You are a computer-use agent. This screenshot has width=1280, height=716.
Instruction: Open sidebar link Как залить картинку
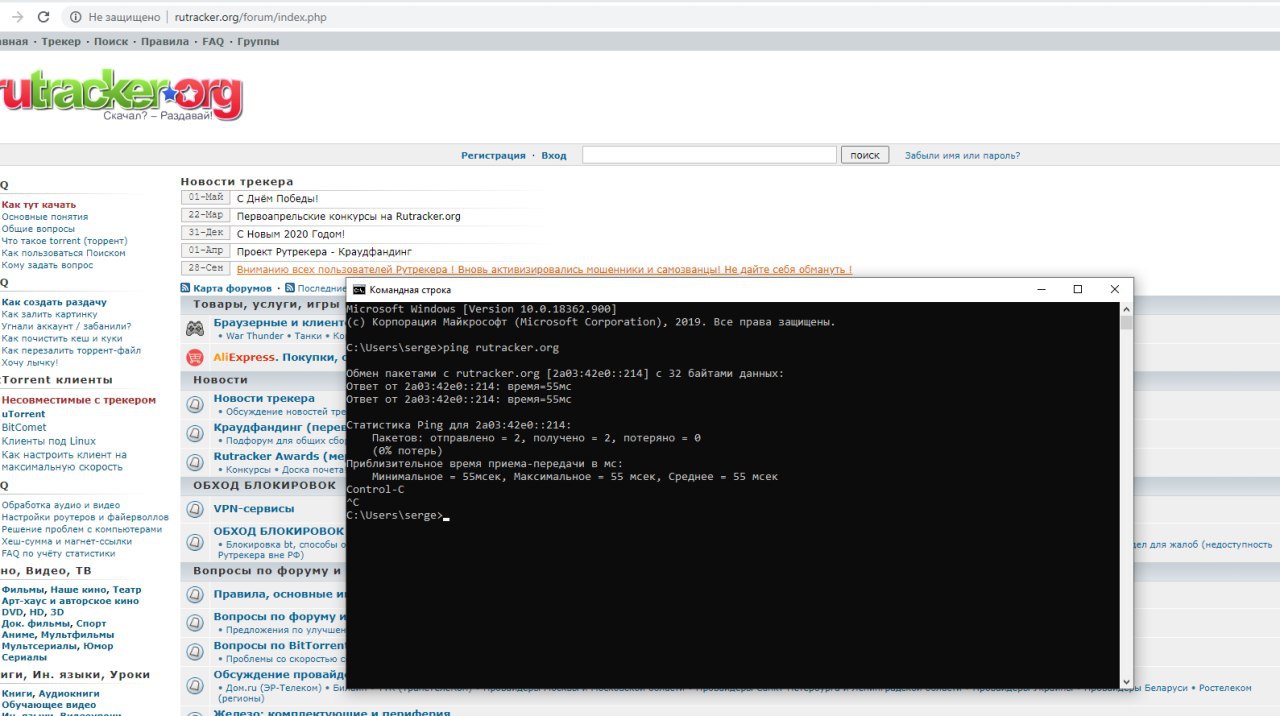pos(49,314)
